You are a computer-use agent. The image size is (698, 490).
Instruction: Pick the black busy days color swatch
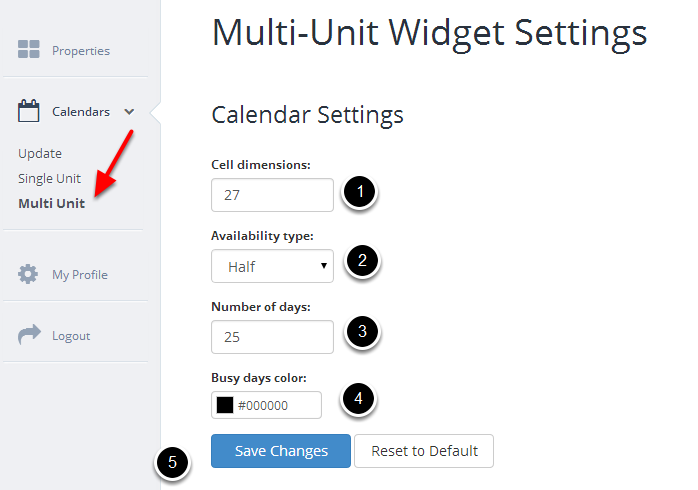pyautogui.click(x=225, y=405)
